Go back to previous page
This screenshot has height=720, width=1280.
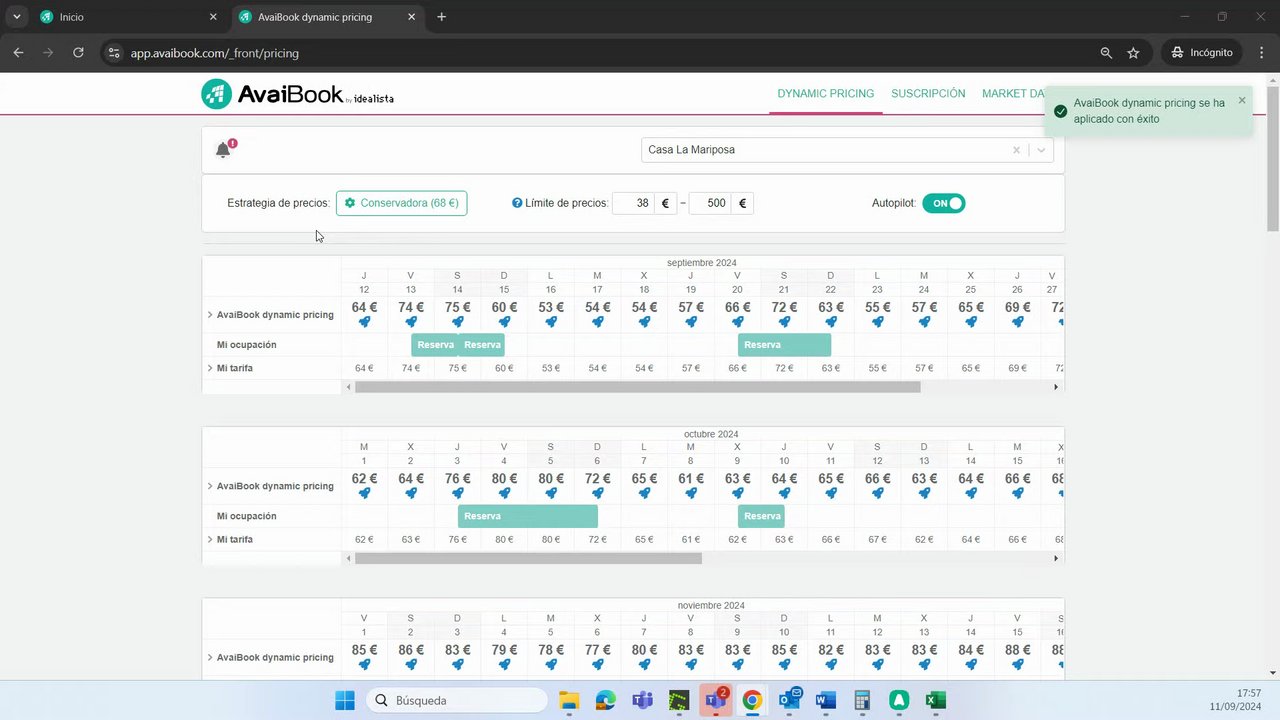(18, 52)
